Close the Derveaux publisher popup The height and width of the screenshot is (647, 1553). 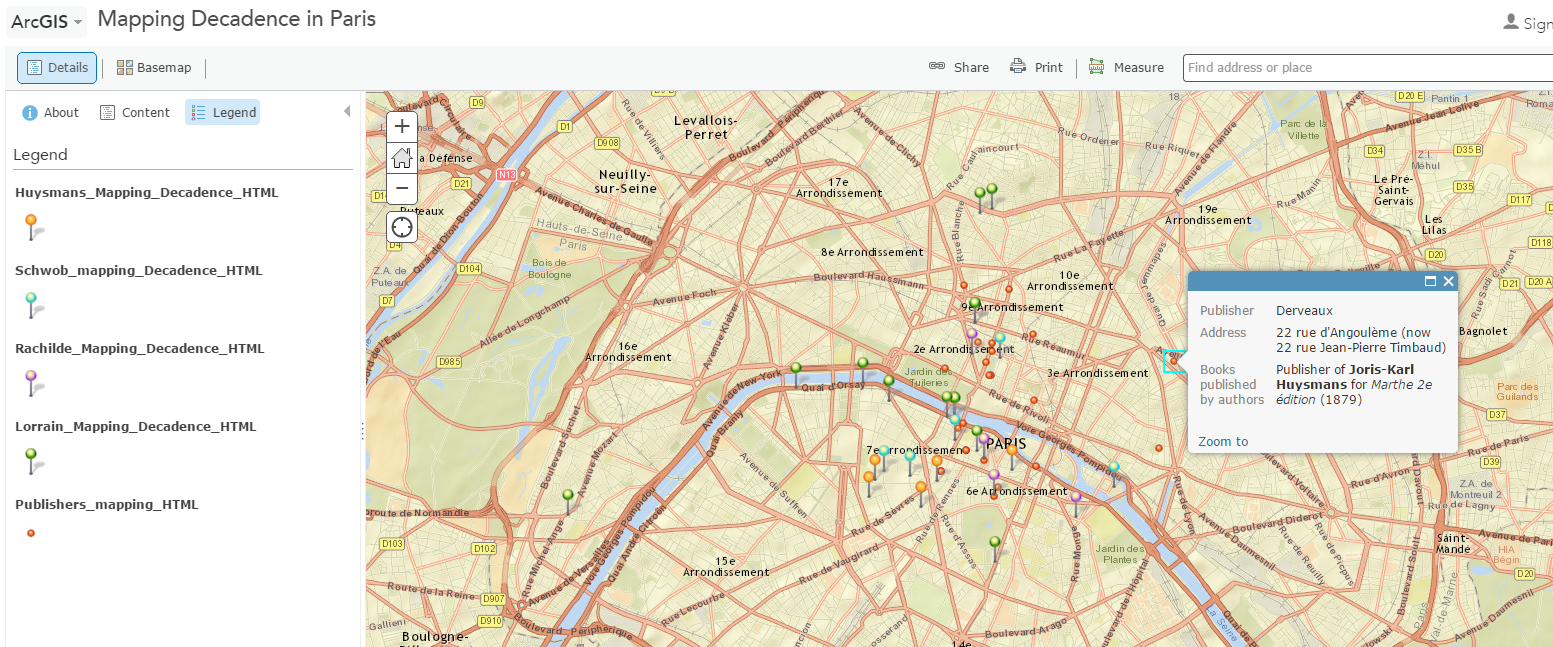click(x=1448, y=282)
